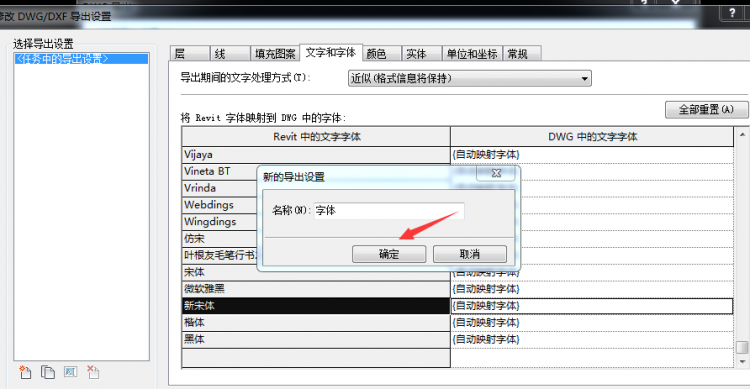
Task: Click DWG font cell for 新宋体
Action: 592,306
